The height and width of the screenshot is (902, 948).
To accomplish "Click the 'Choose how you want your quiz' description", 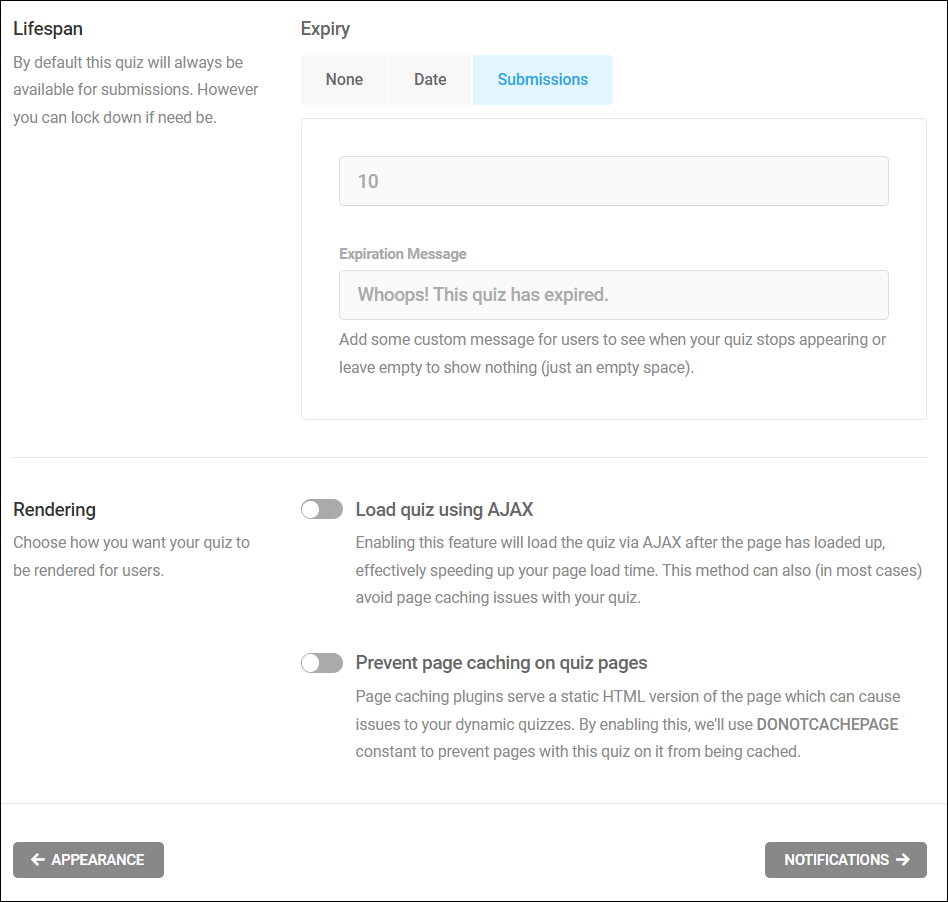I will [131, 556].
